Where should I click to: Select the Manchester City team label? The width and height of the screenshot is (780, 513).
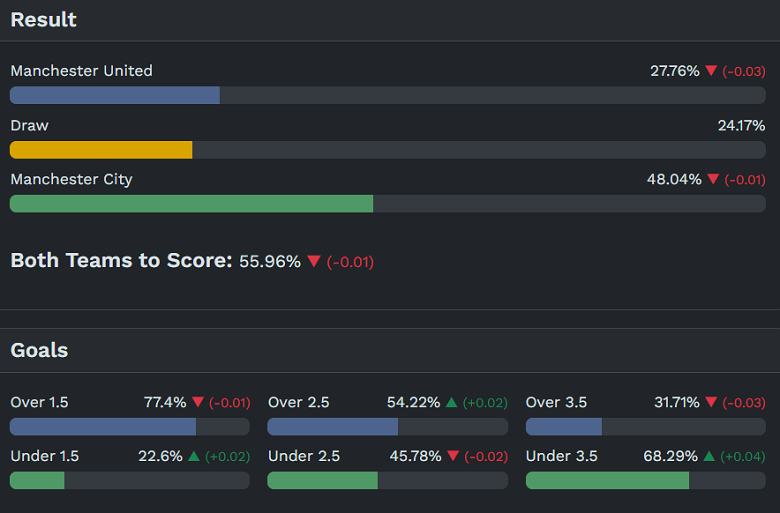[x=71, y=180]
